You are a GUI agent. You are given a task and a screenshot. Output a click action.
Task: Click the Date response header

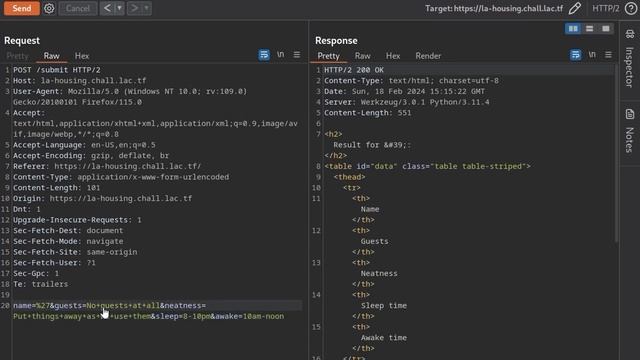(x=404, y=91)
